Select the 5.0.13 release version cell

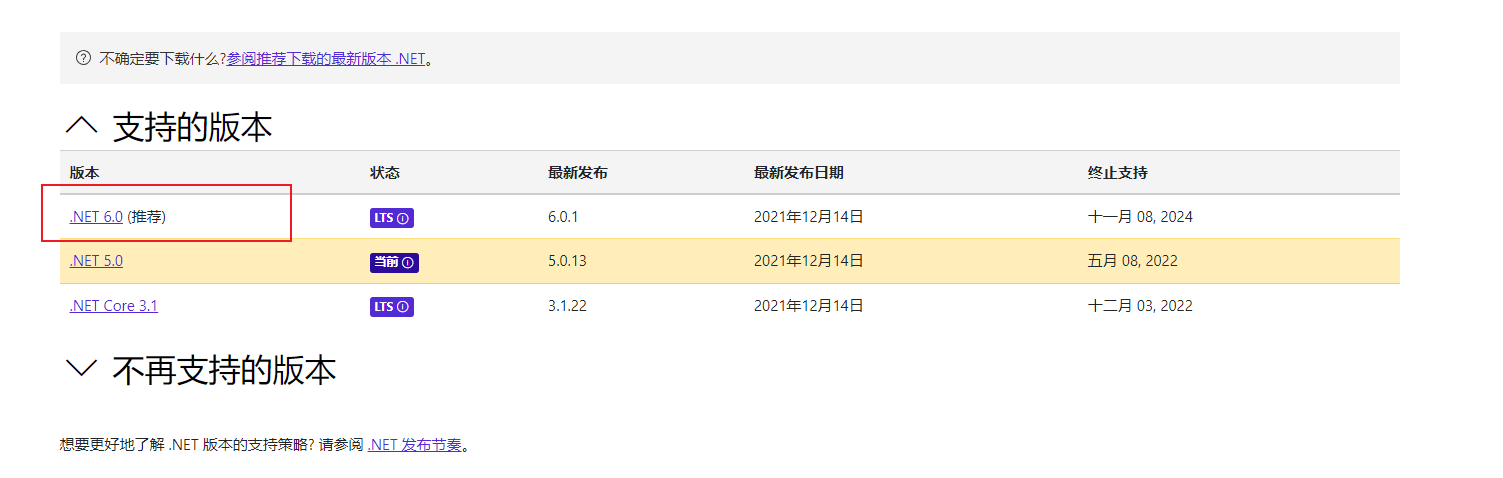pyautogui.click(x=567, y=261)
